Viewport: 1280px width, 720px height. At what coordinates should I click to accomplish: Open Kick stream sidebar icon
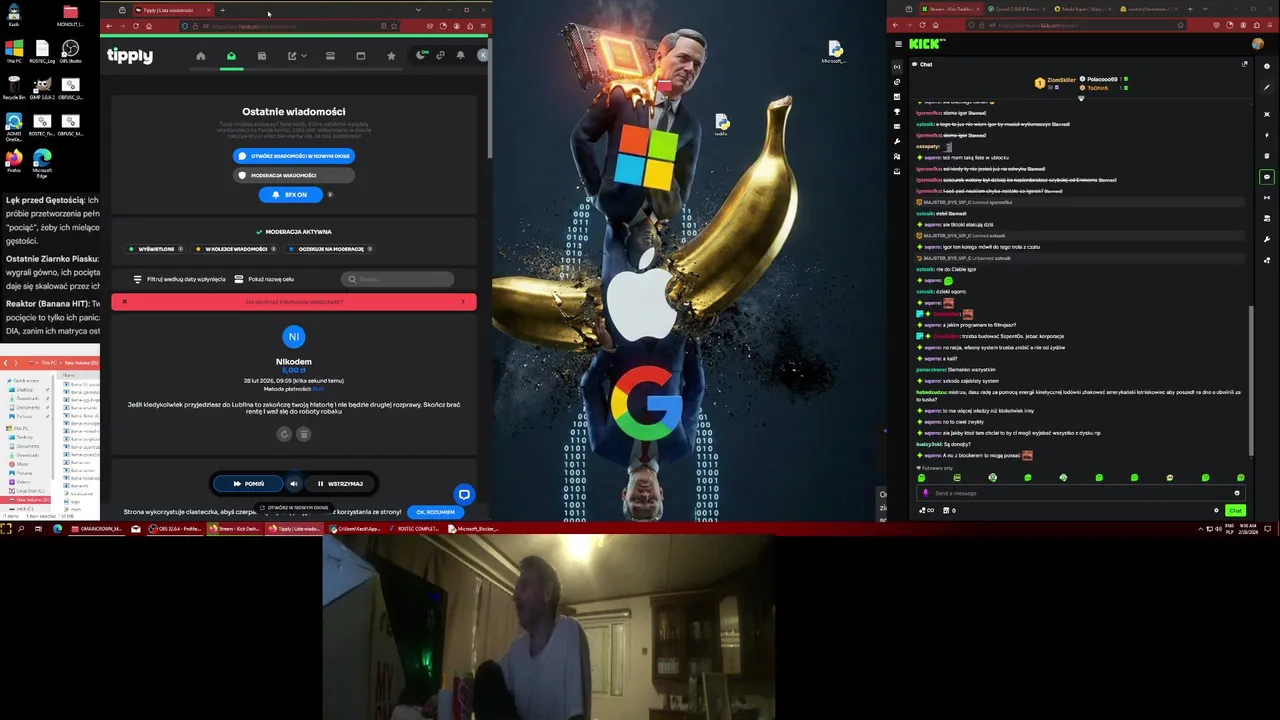[x=897, y=66]
